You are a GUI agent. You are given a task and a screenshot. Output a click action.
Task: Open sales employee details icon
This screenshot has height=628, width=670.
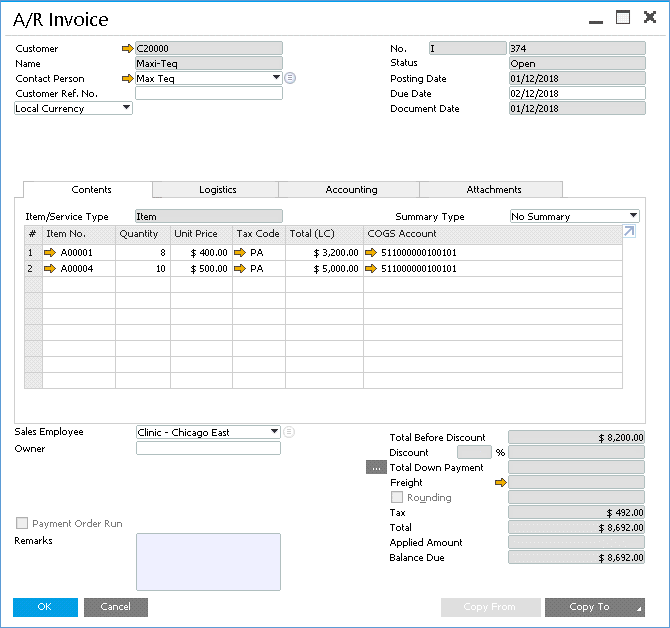point(289,432)
